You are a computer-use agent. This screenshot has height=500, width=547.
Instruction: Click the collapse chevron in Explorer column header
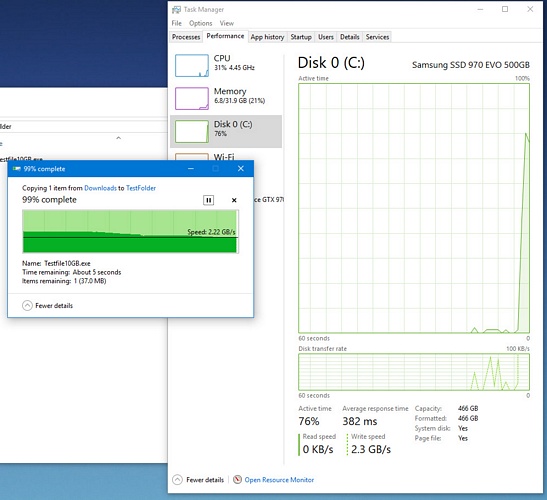(119, 138)
